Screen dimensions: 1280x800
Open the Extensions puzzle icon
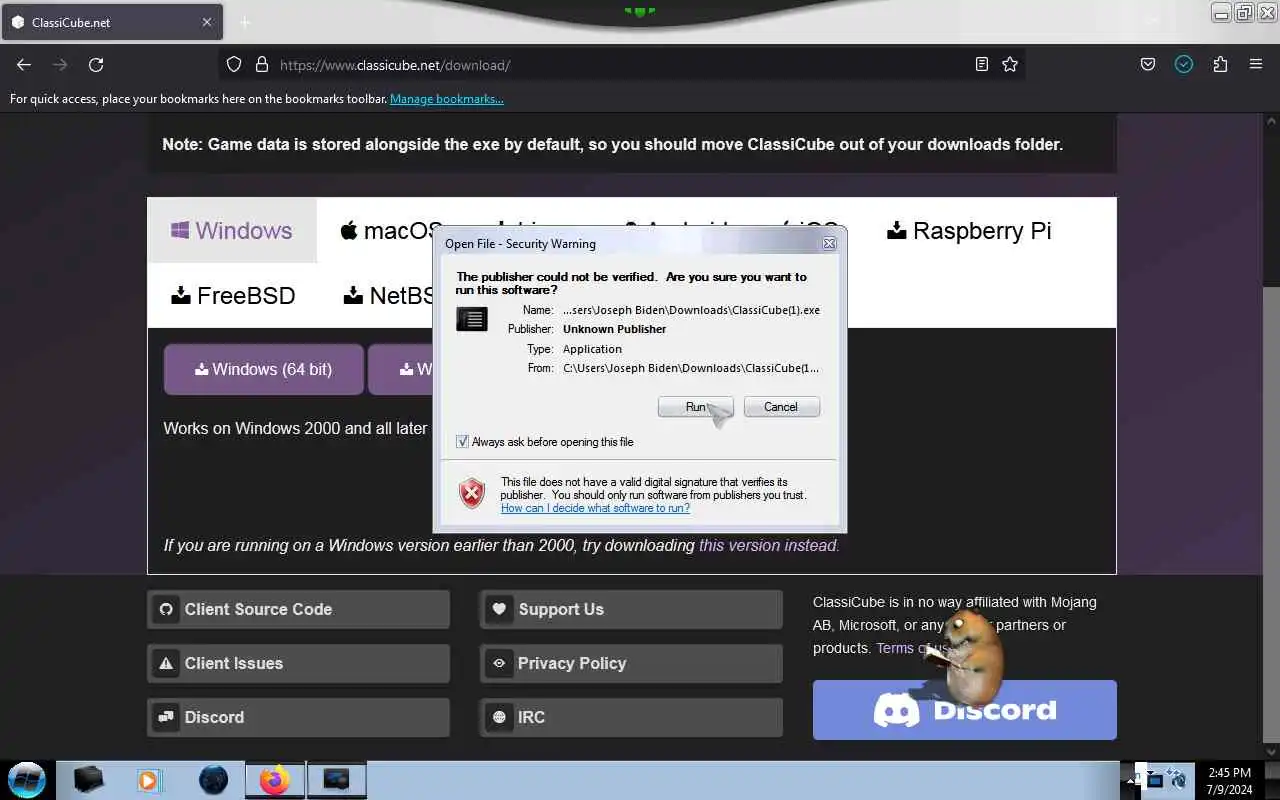click(1220, 65)
